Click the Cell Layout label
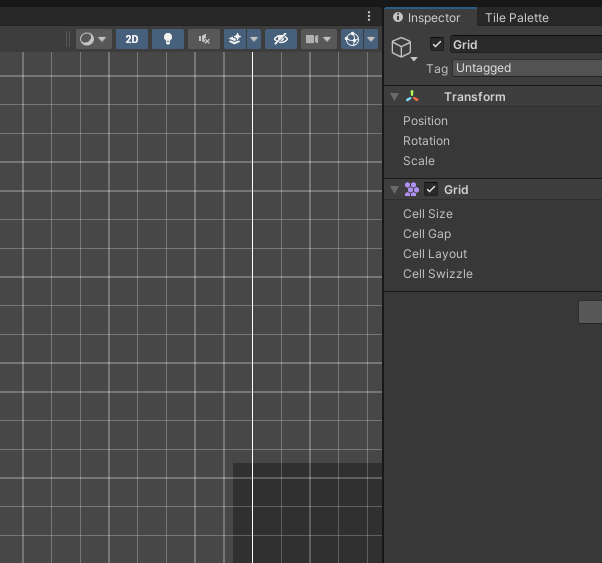Viewport: 602px width, 563px height. click(x=435, y=254)
